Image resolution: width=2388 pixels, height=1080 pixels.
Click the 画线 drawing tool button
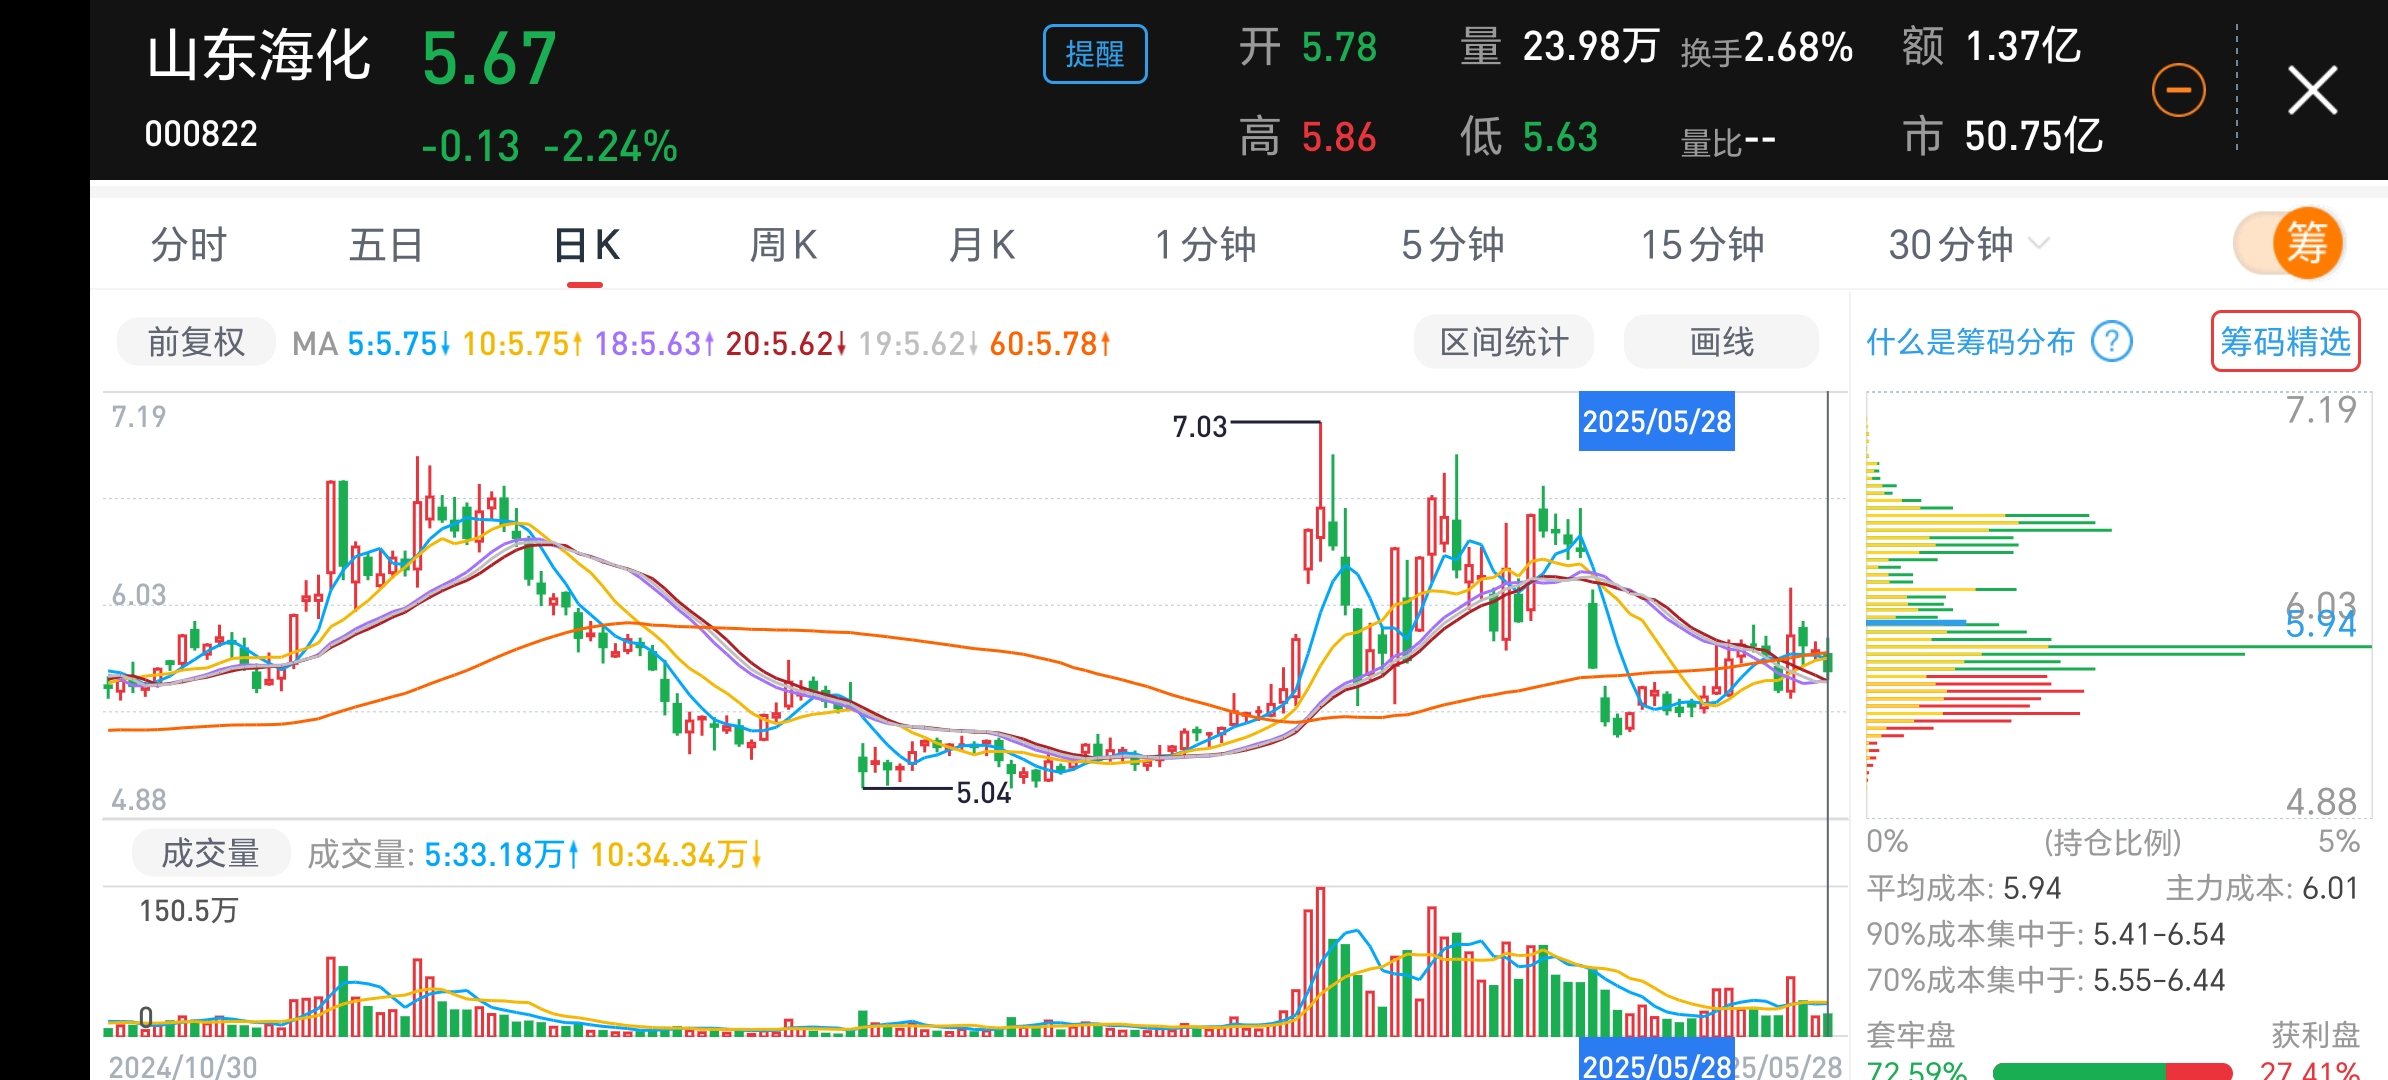pos(1721,342)
